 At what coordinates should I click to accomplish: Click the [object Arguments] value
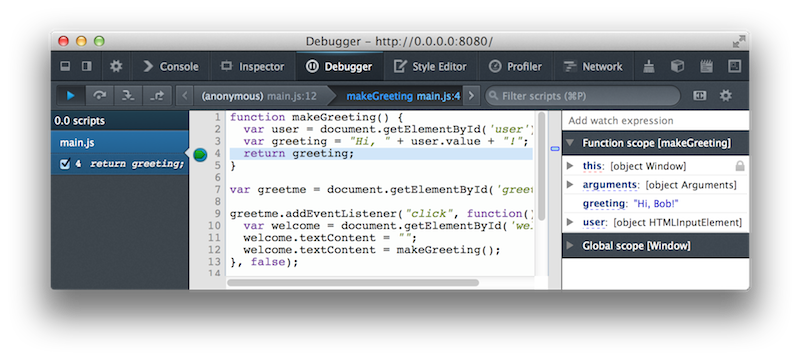(691, 185)
